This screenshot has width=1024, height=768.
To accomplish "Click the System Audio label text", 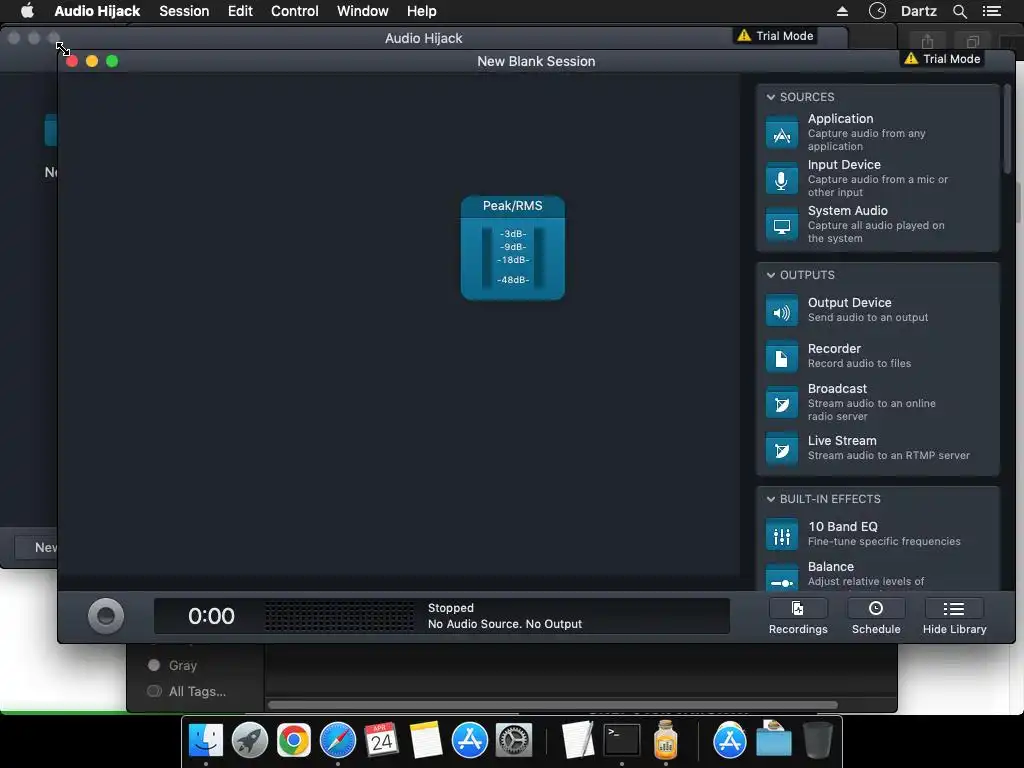I will [x=847, y=211].
